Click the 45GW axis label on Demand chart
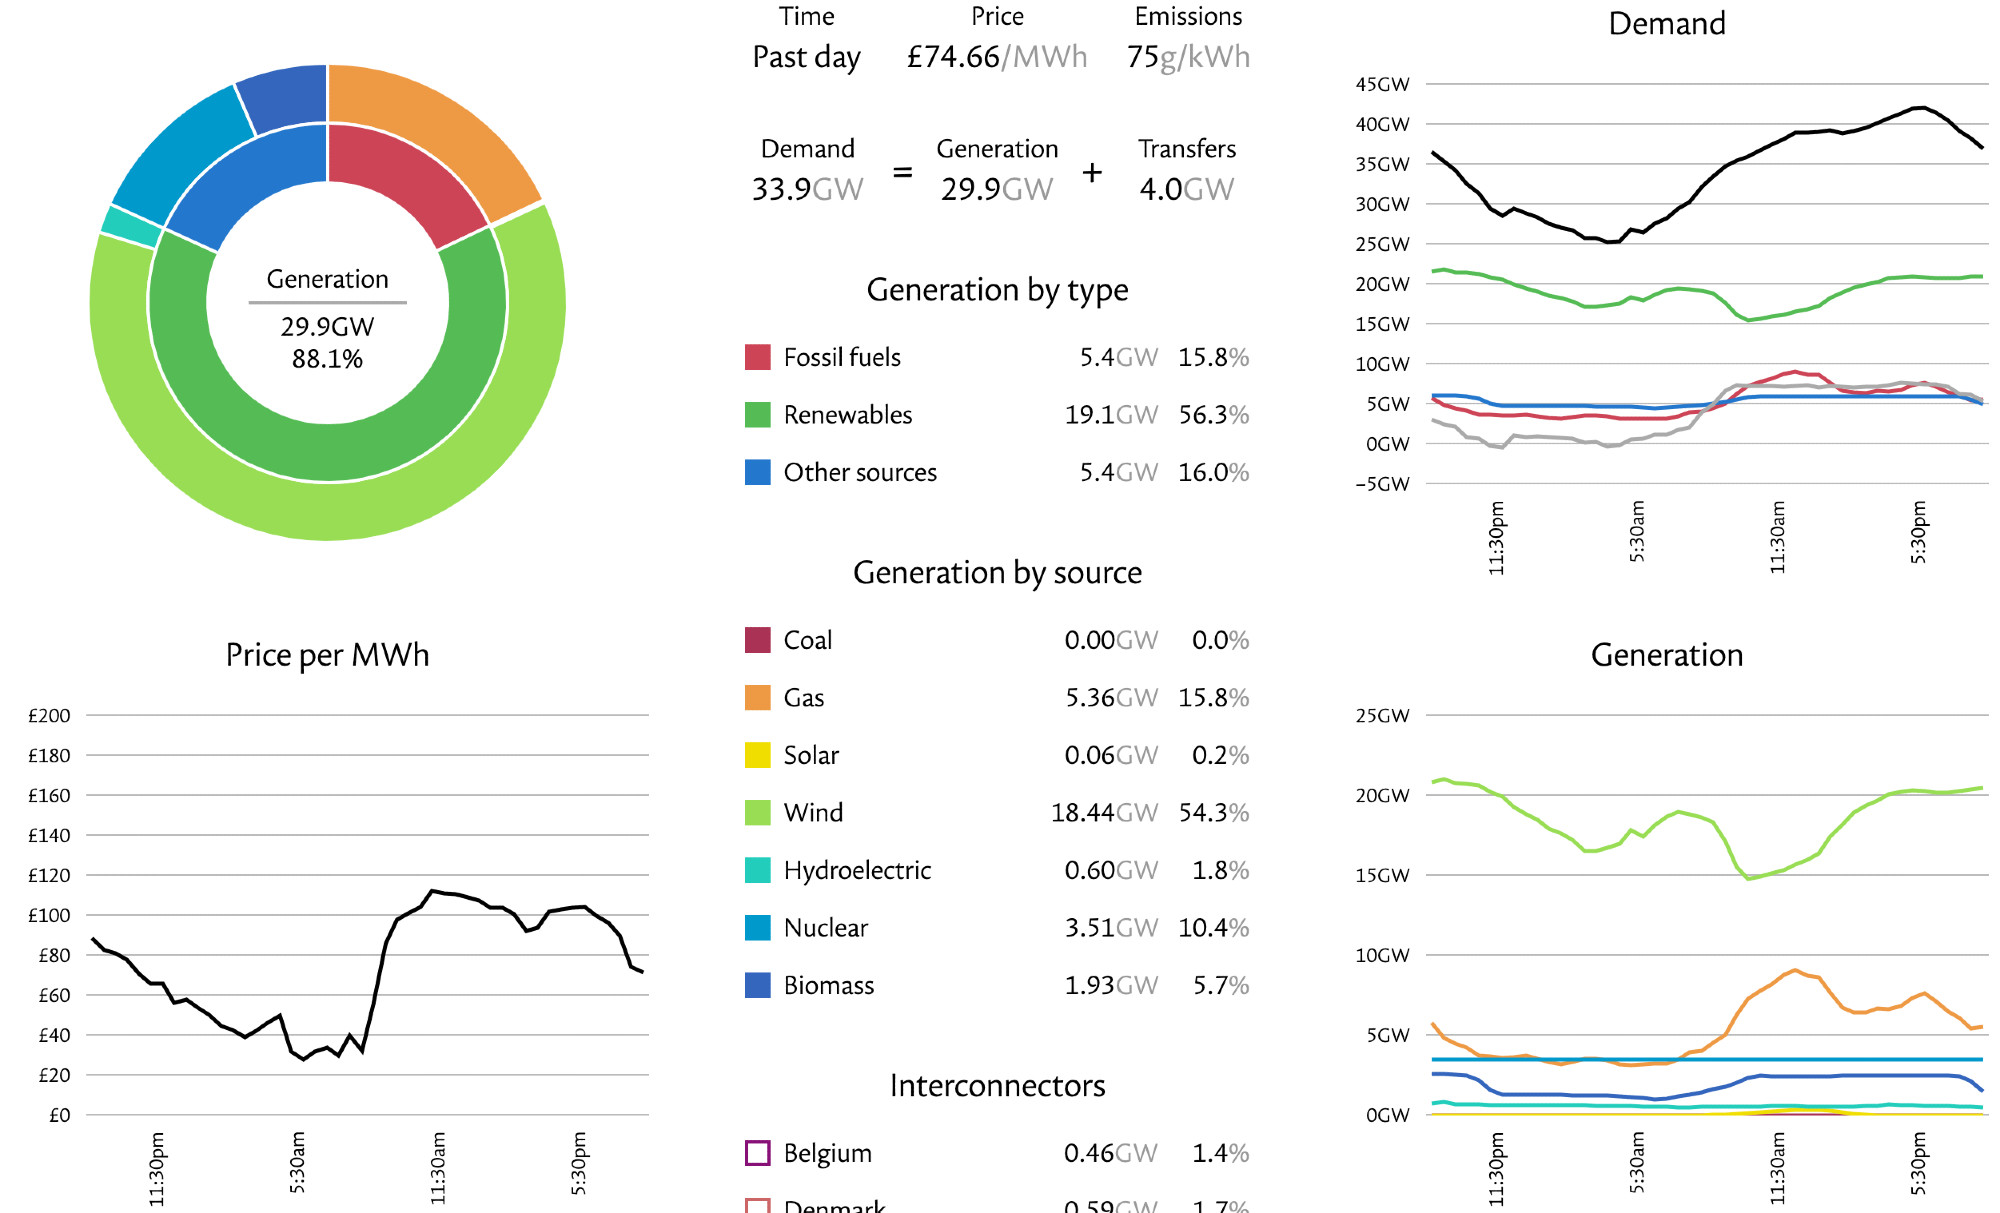The width and height of the screenshot is (2000, 1213). click(1382, 85)
